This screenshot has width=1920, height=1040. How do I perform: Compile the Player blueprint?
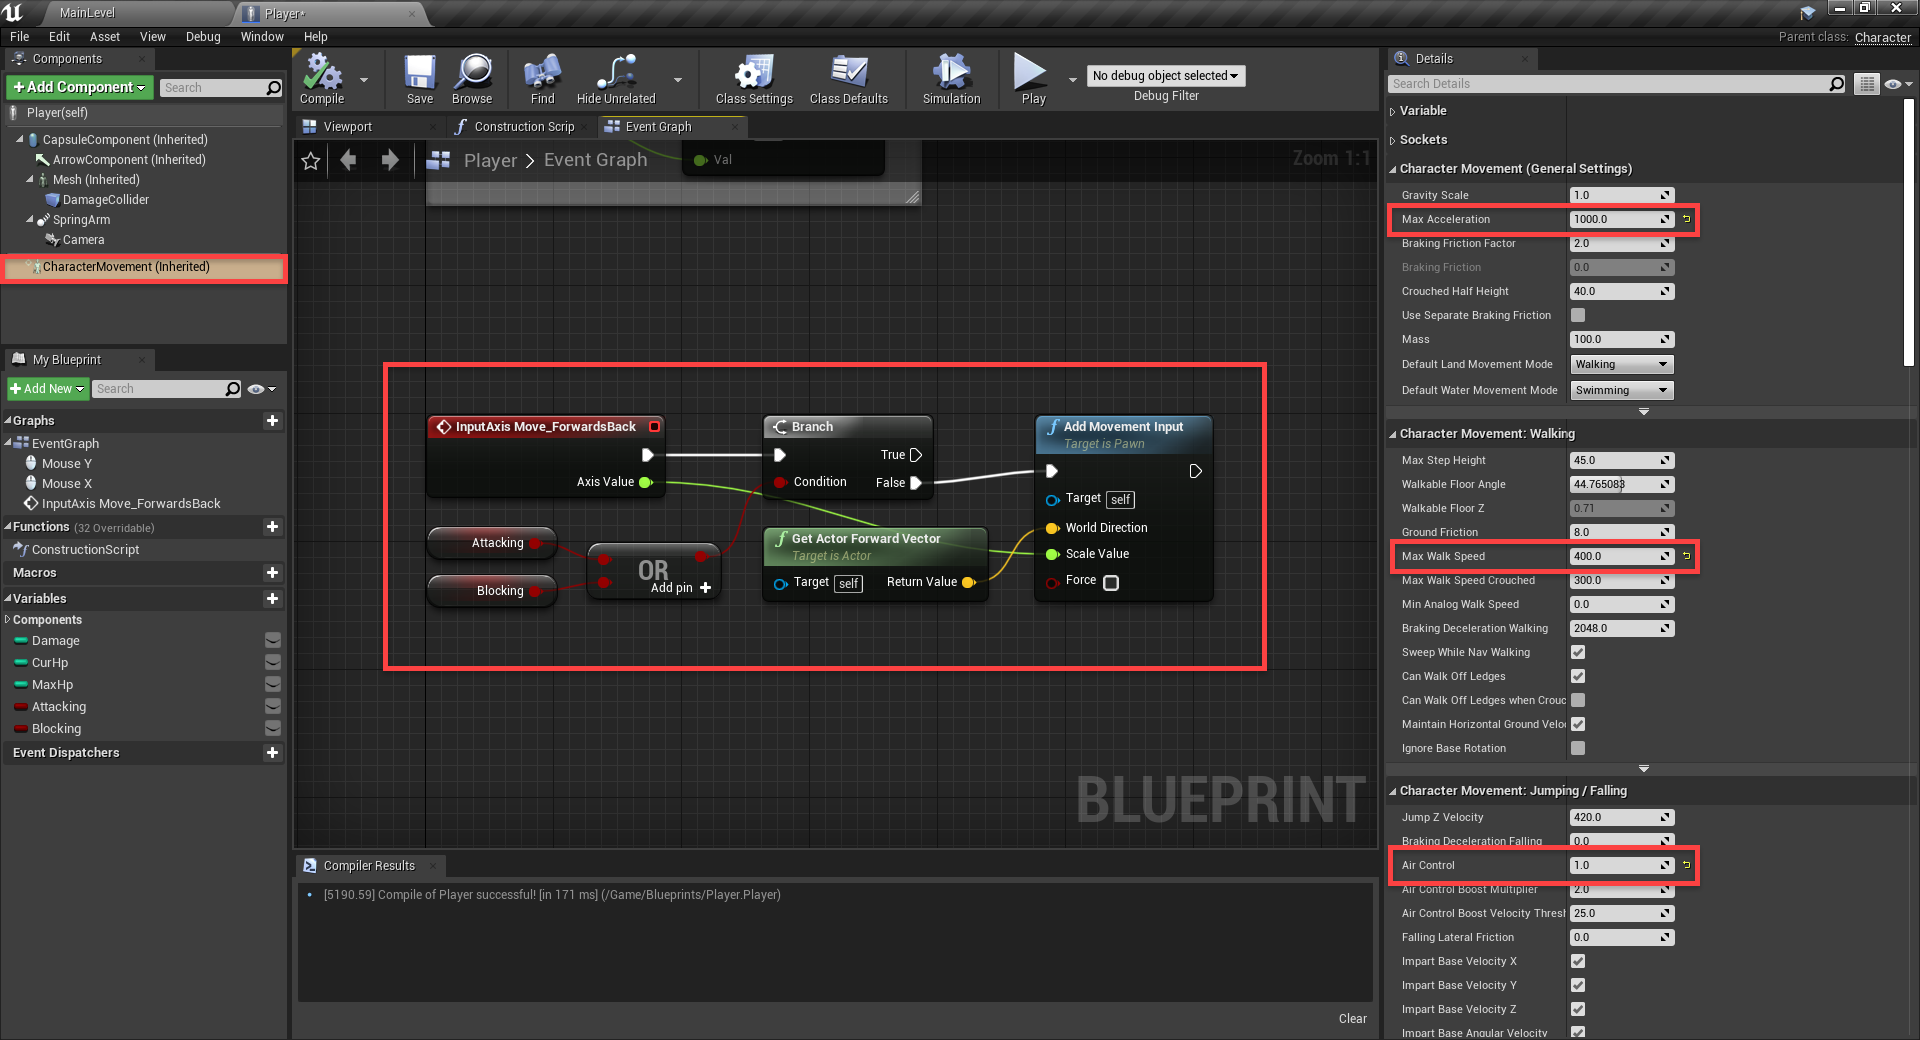coord(322,79)
